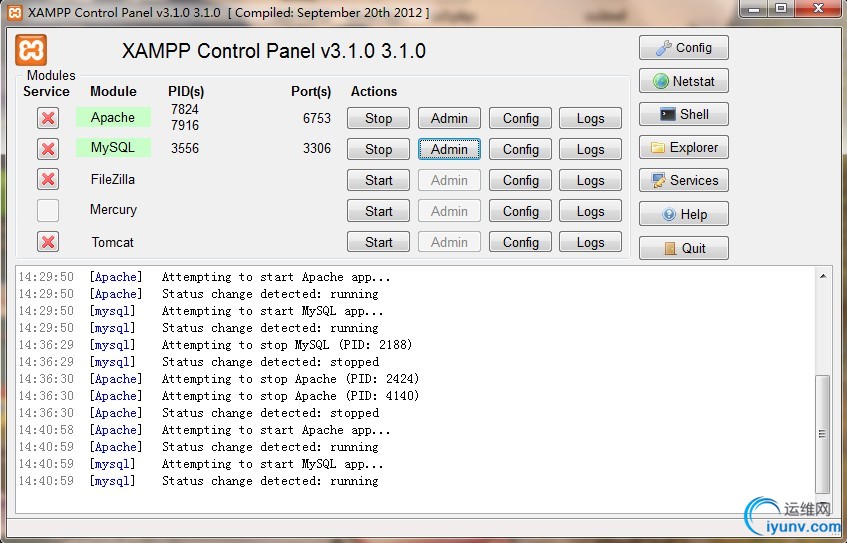Launch the Shell button
This screenshot has width=847, height=543.
[x=684, y=114]
